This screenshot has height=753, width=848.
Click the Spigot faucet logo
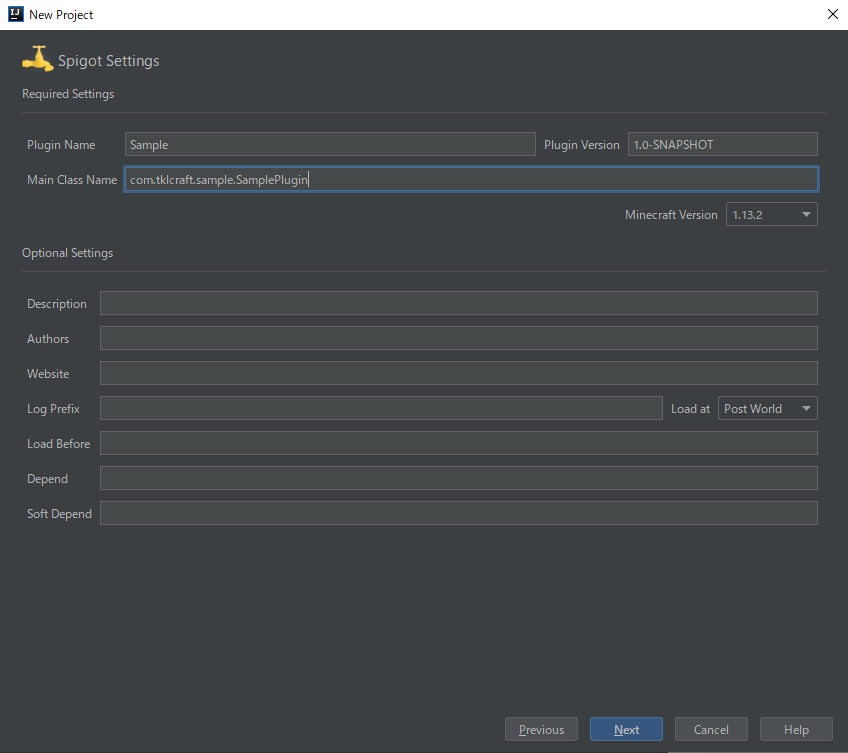tap(37, 59)
